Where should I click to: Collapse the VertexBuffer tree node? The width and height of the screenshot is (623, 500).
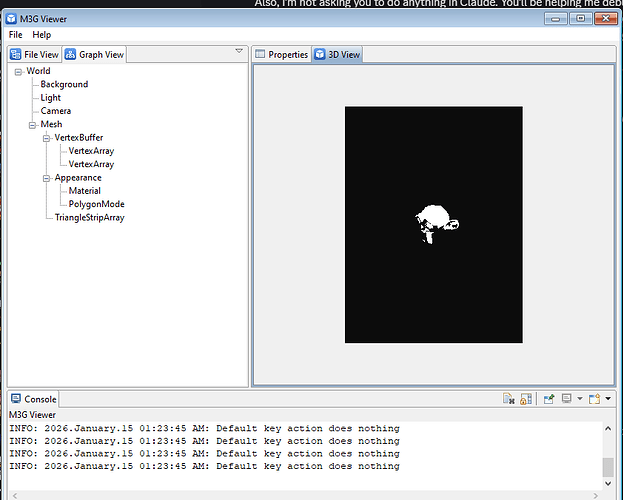(46, 138)
